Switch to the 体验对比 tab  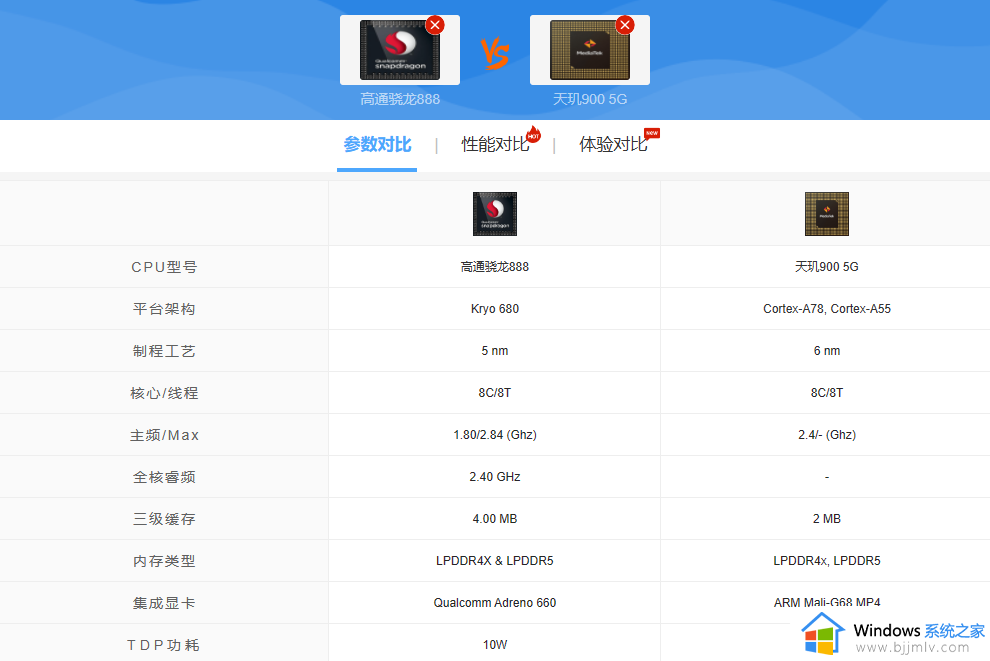[x=613, y=145]
